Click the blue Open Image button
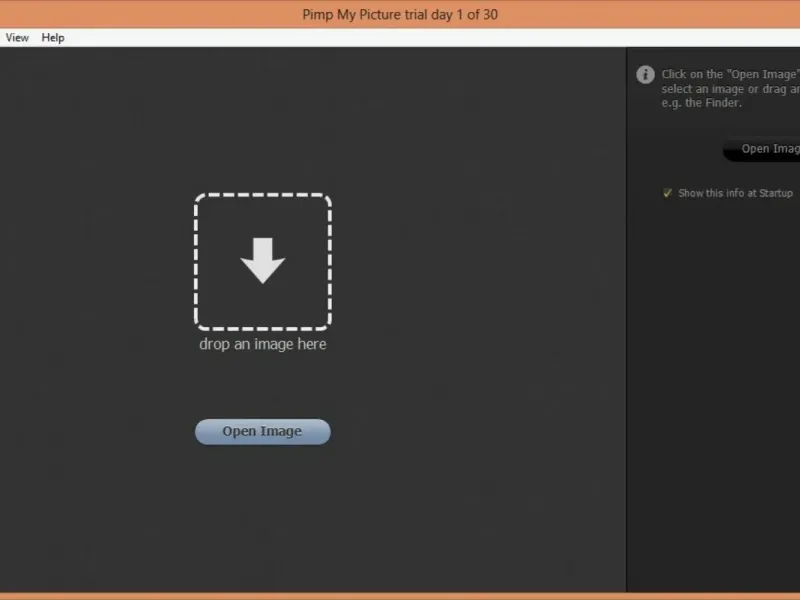Image resolution: width=800 pixels, height=600 pixels. click(263, 432)
